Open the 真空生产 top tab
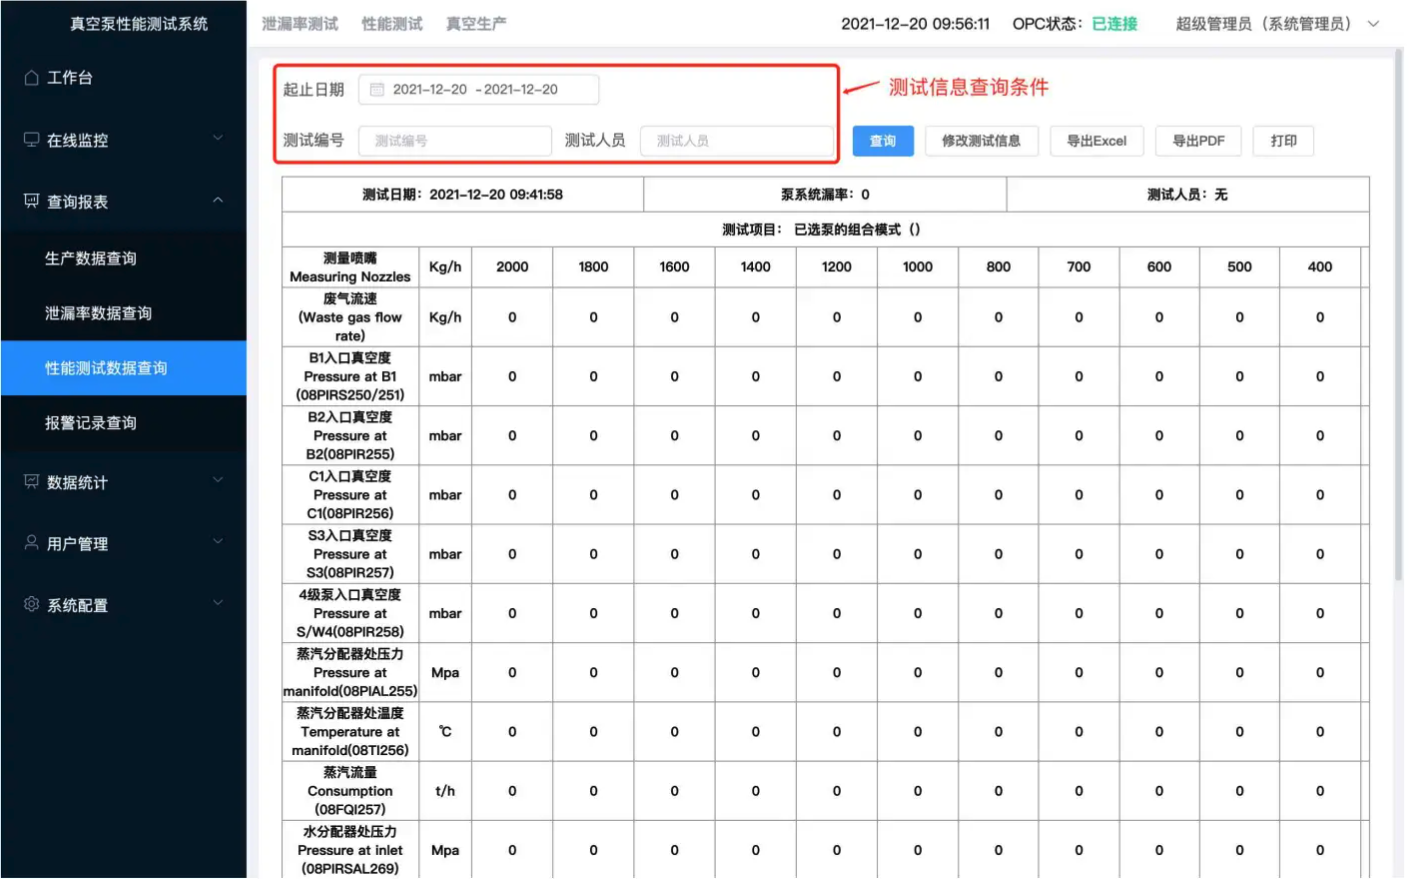Image resolution: width=1410 pixels, height=879 pixels. coord(475,24)
